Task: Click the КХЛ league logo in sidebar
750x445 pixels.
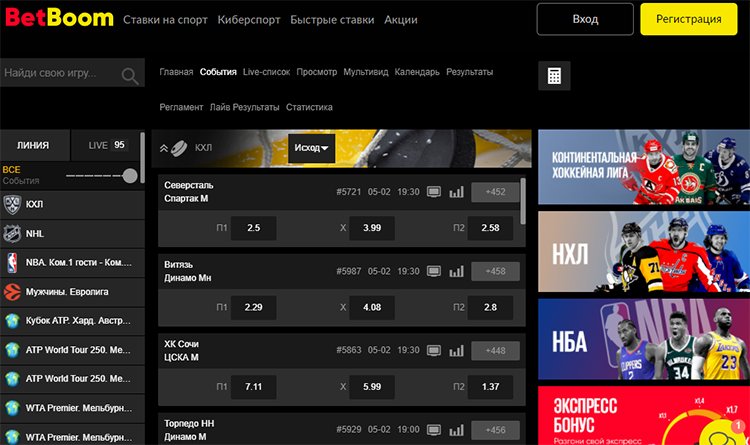Action: [x=12, y=204]
